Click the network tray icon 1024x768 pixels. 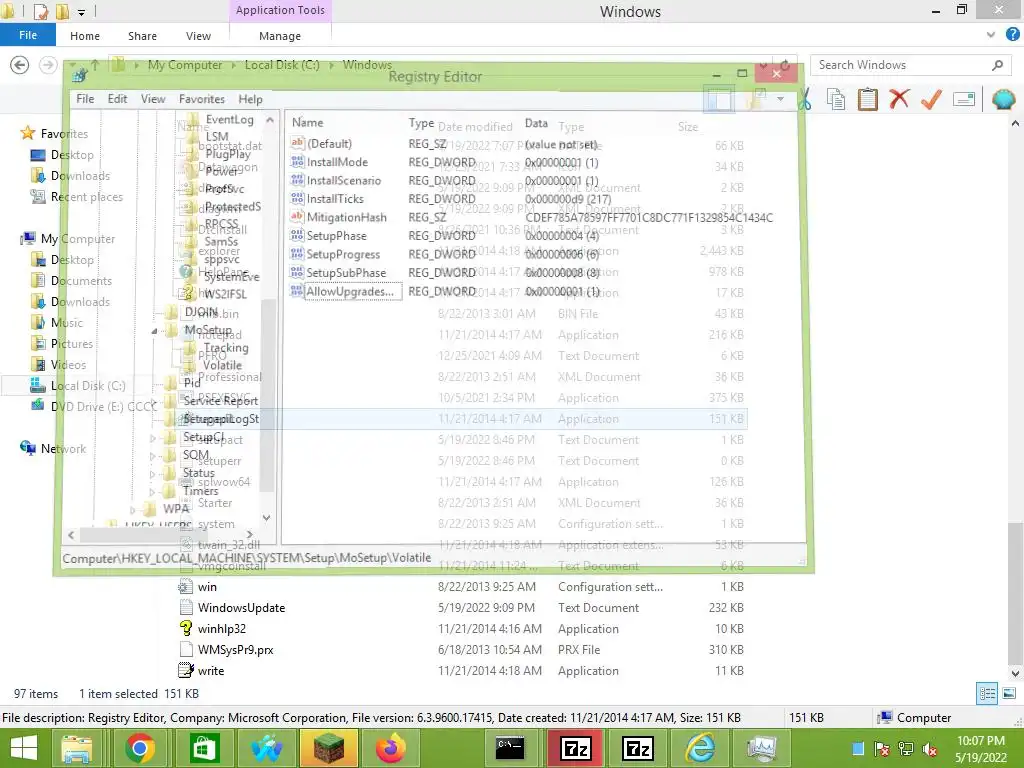[x=906, y=749]
